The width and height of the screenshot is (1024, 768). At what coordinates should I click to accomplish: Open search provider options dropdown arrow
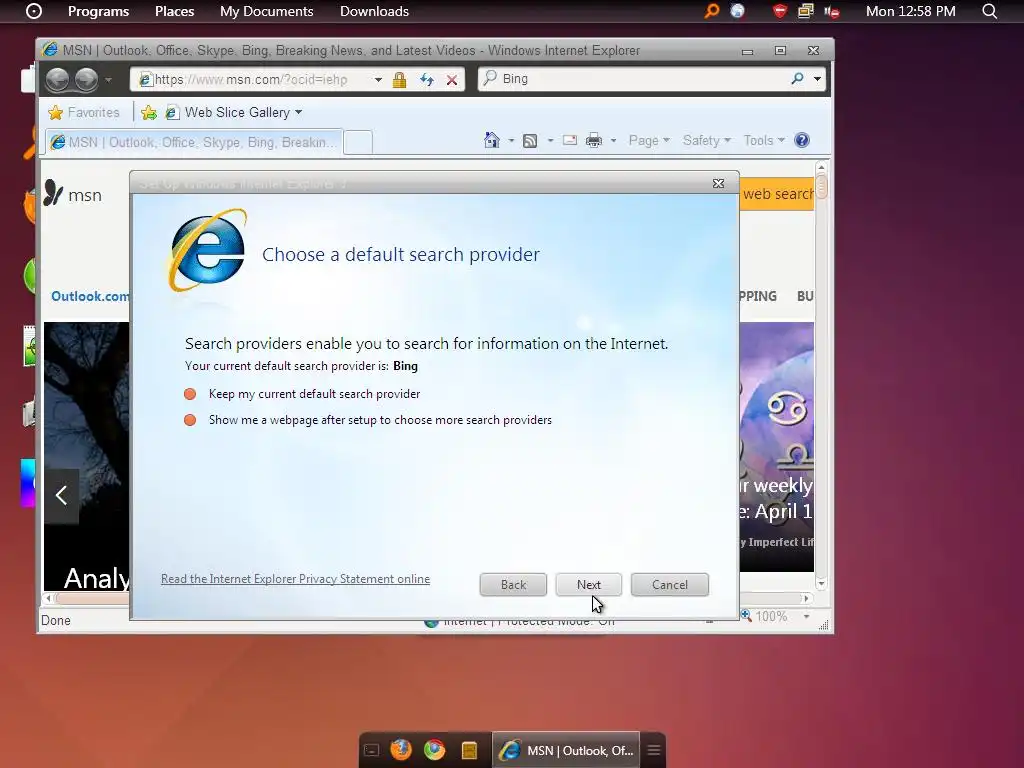817,79
